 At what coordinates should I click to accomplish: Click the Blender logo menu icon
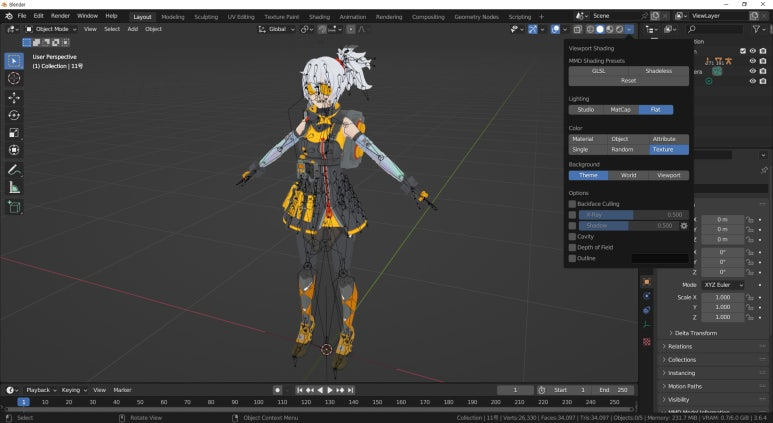tap(8, 16)
